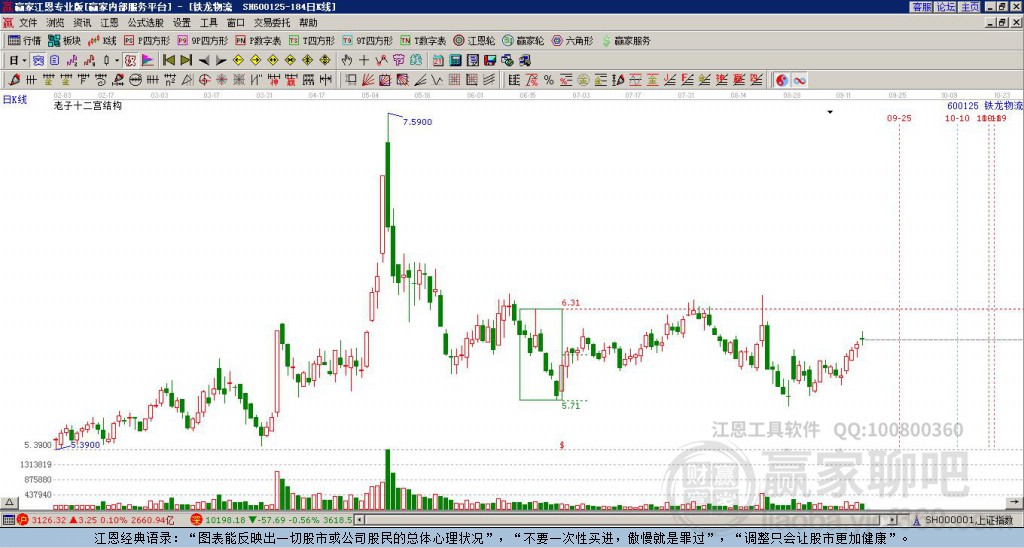Open the calculator icon

(x=455, y=60)
